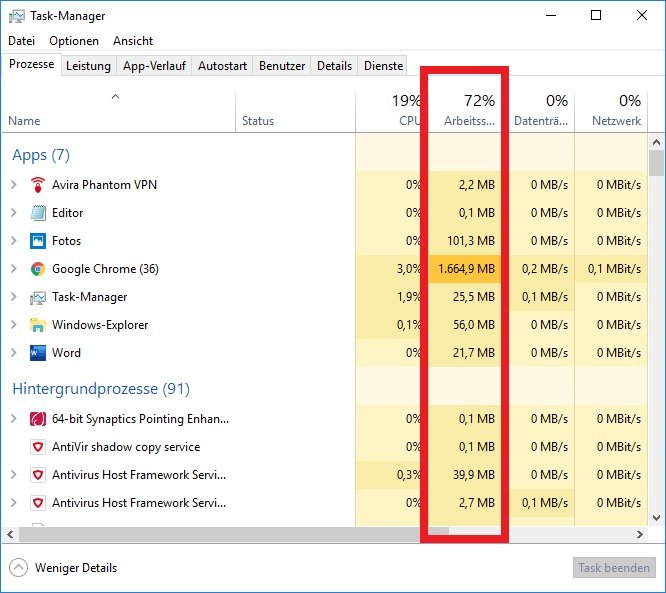Switch to the Leistung tab
Screen dimensions: 666x593
[88, 66]
